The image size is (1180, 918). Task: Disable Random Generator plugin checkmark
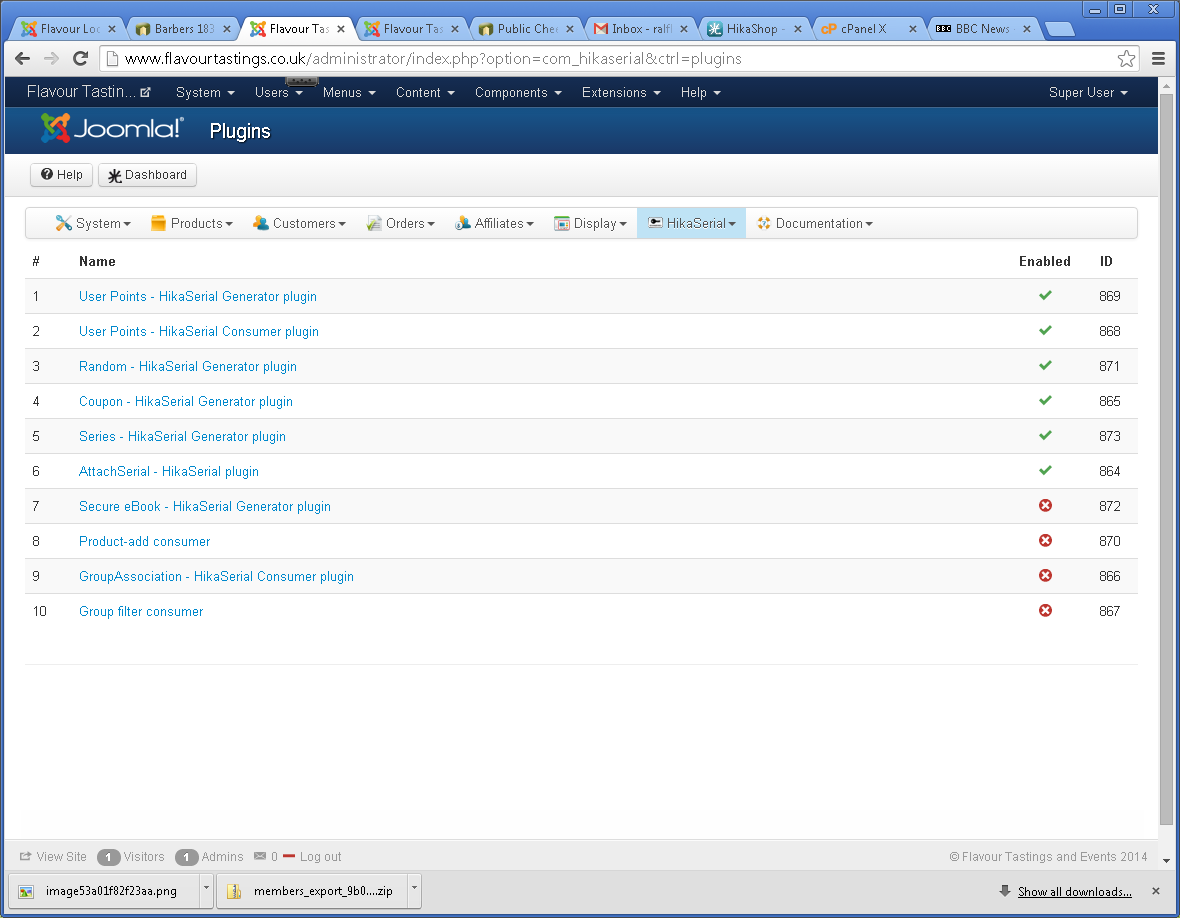[x=1045, y=366]
